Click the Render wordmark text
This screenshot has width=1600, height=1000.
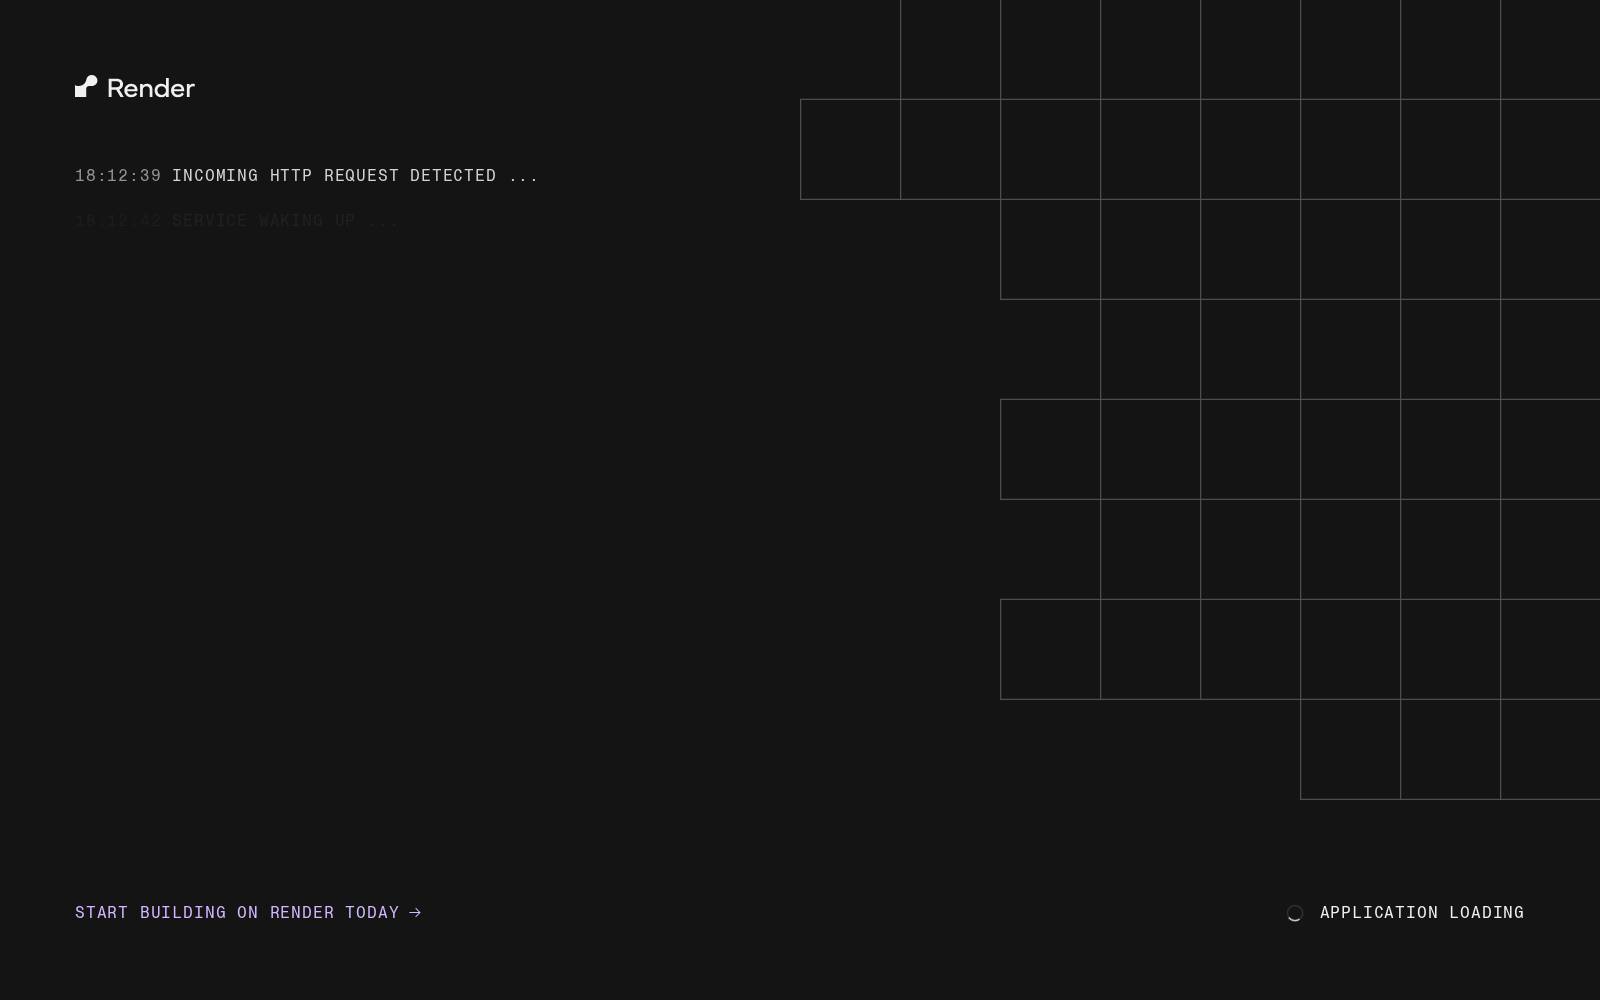pyautogui.click(x=151, y=88)
